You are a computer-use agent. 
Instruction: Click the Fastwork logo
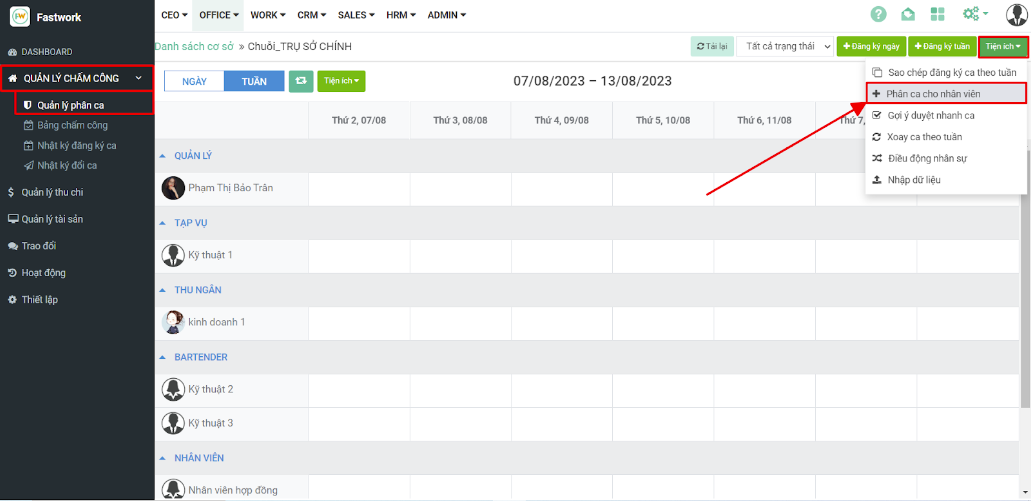[x=20, y=16]
